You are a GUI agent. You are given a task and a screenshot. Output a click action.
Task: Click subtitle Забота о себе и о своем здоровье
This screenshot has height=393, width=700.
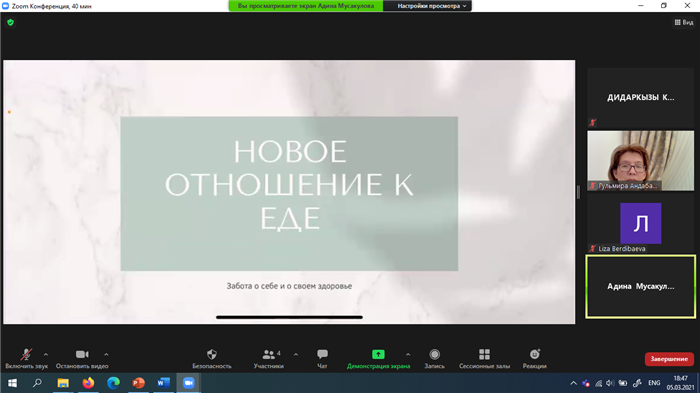[289, 286]
